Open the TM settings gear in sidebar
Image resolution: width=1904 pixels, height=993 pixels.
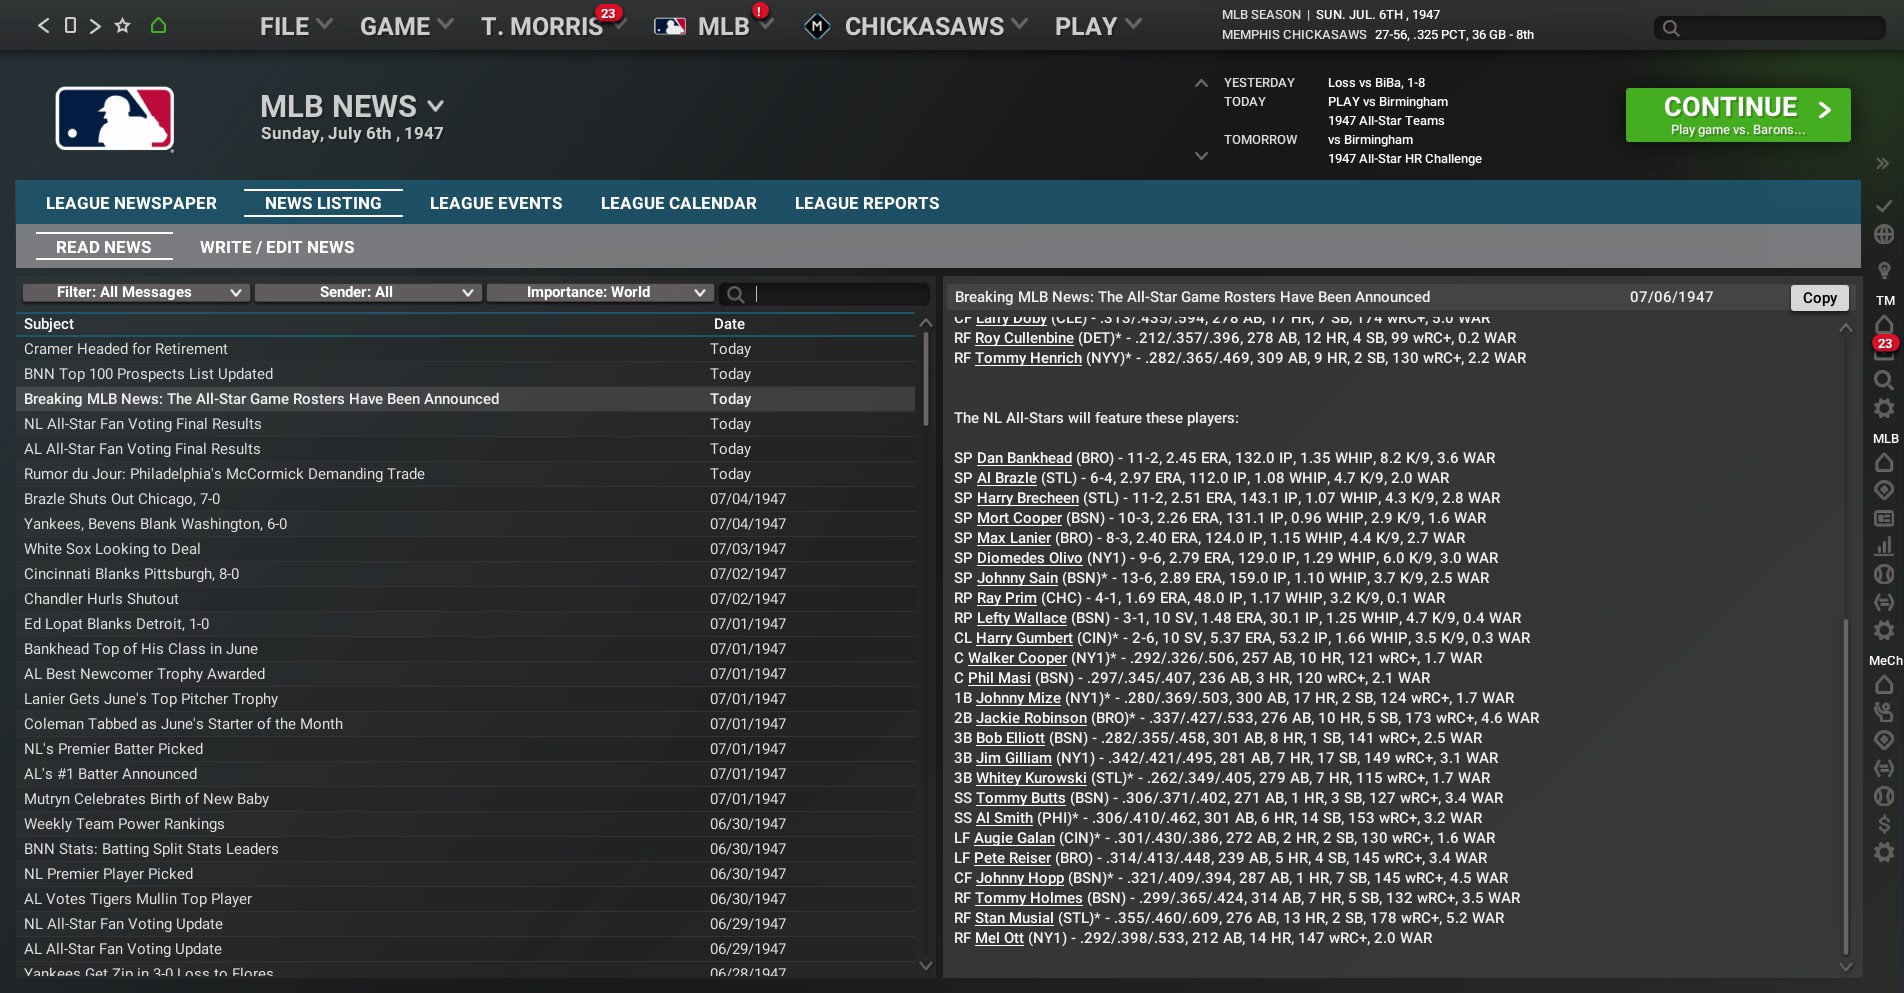(x=1884, y=409)
